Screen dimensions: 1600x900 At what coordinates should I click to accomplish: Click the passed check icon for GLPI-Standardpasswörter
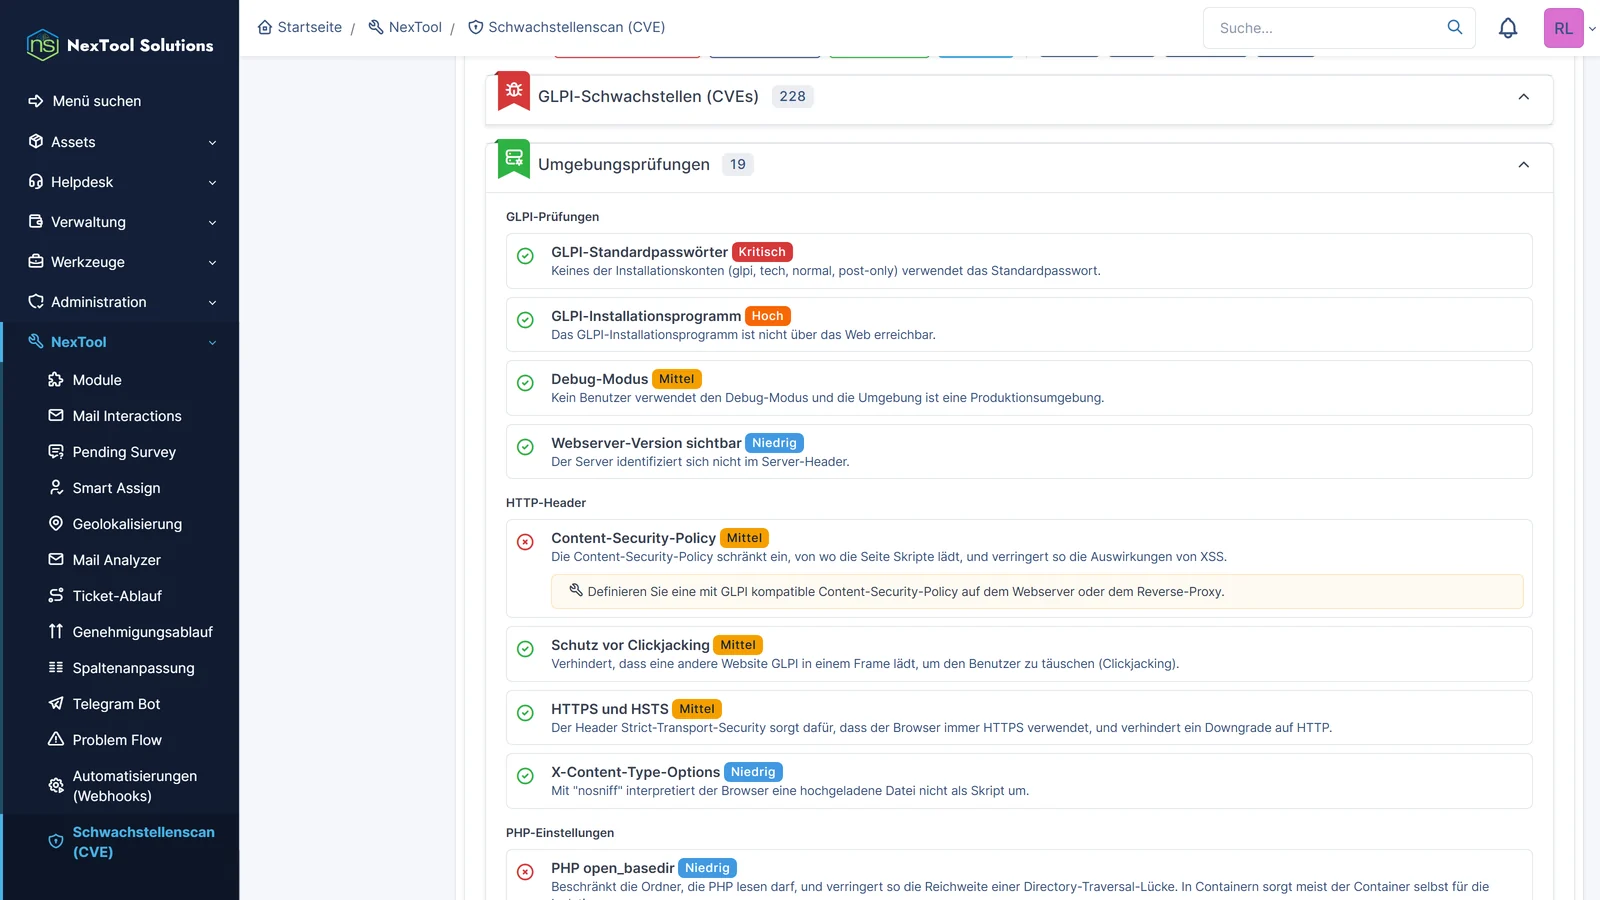[x=525, y=256]
